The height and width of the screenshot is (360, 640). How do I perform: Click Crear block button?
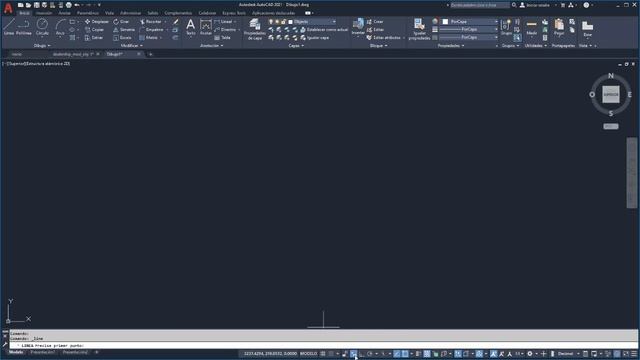tap(375, 22)
